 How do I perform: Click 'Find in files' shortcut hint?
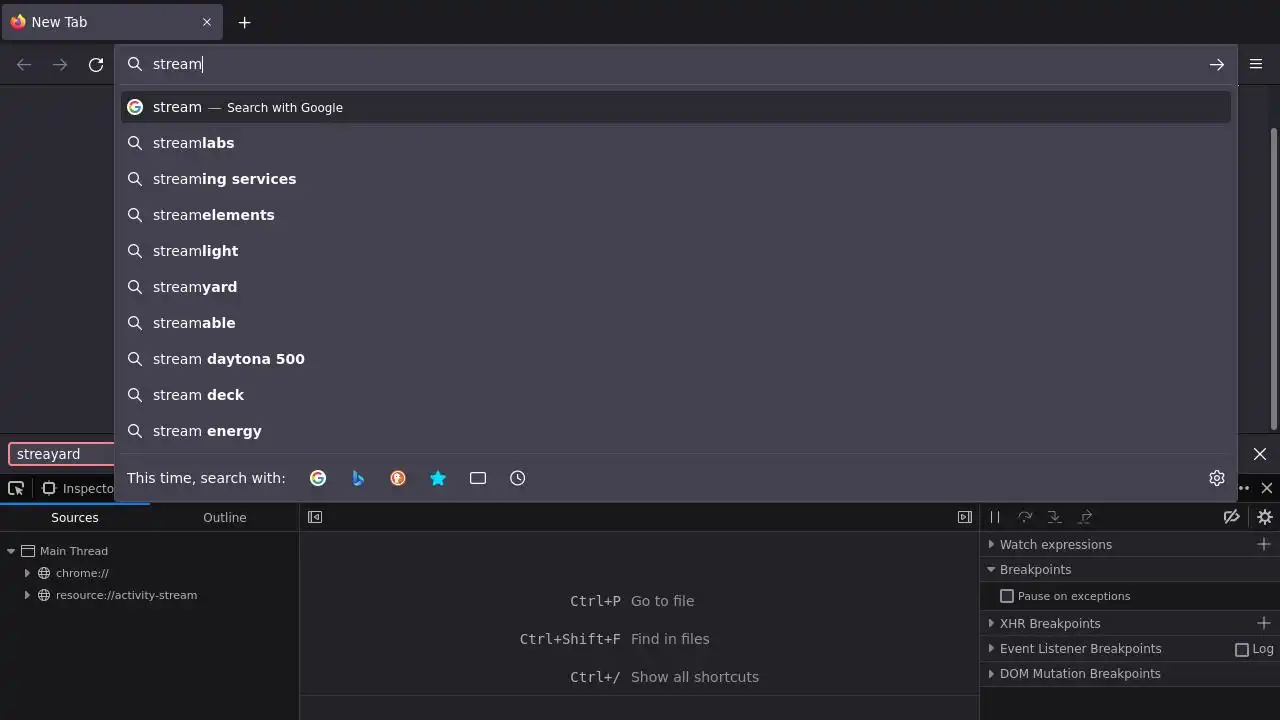coord(670,639)
